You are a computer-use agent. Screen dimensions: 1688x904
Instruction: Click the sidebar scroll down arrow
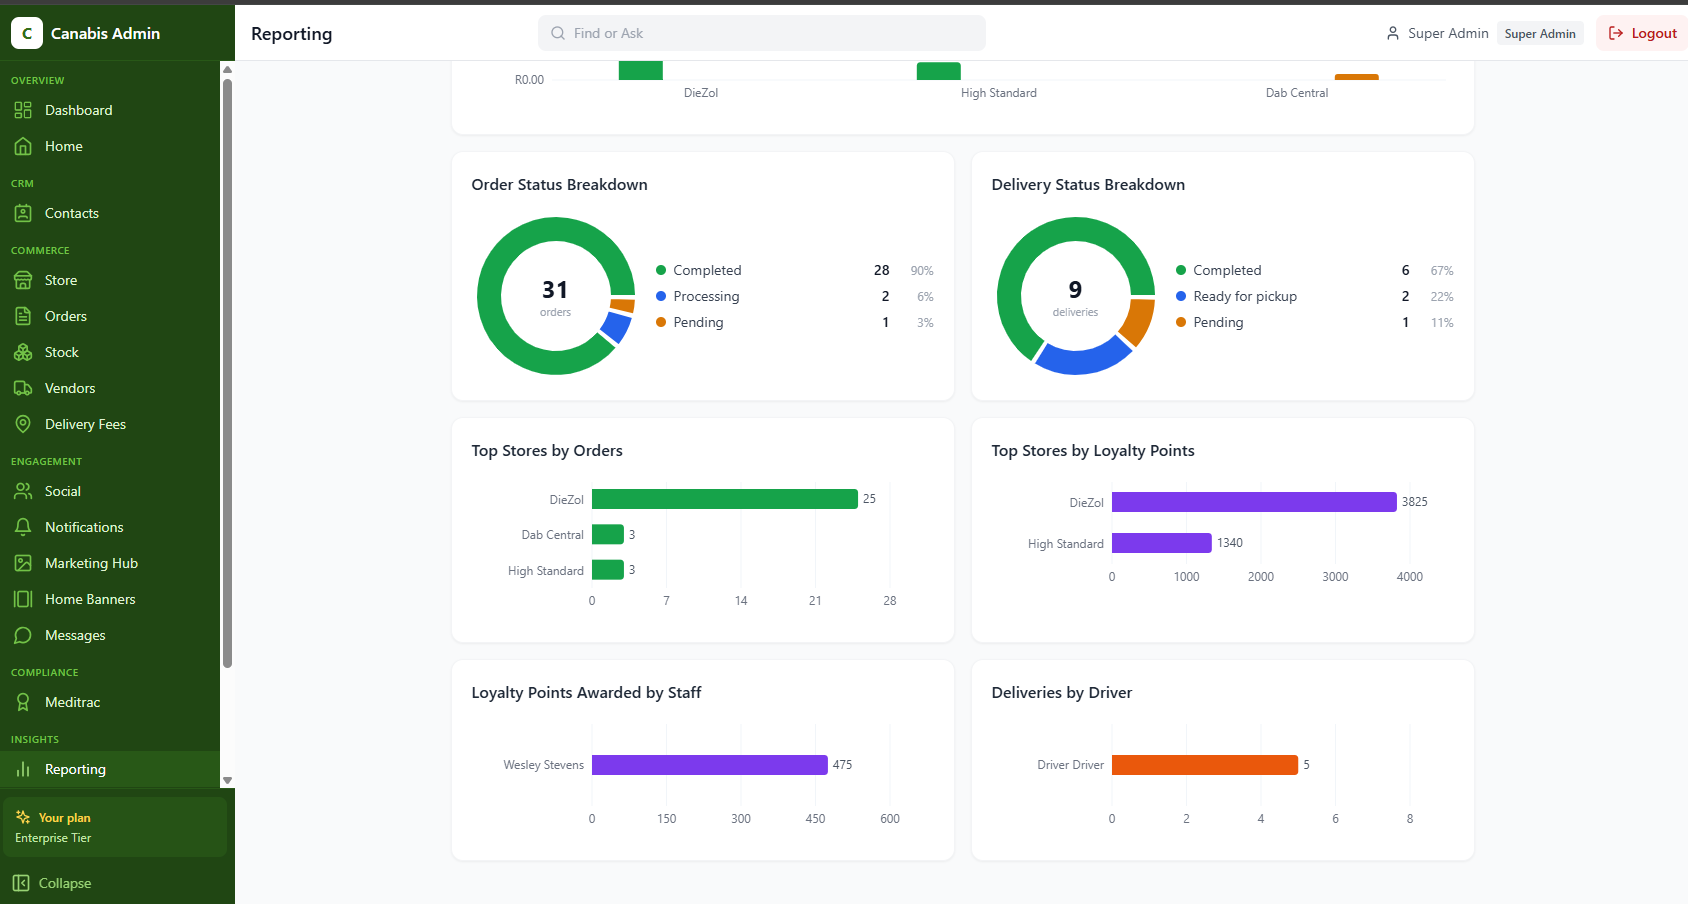coord(227,780)
